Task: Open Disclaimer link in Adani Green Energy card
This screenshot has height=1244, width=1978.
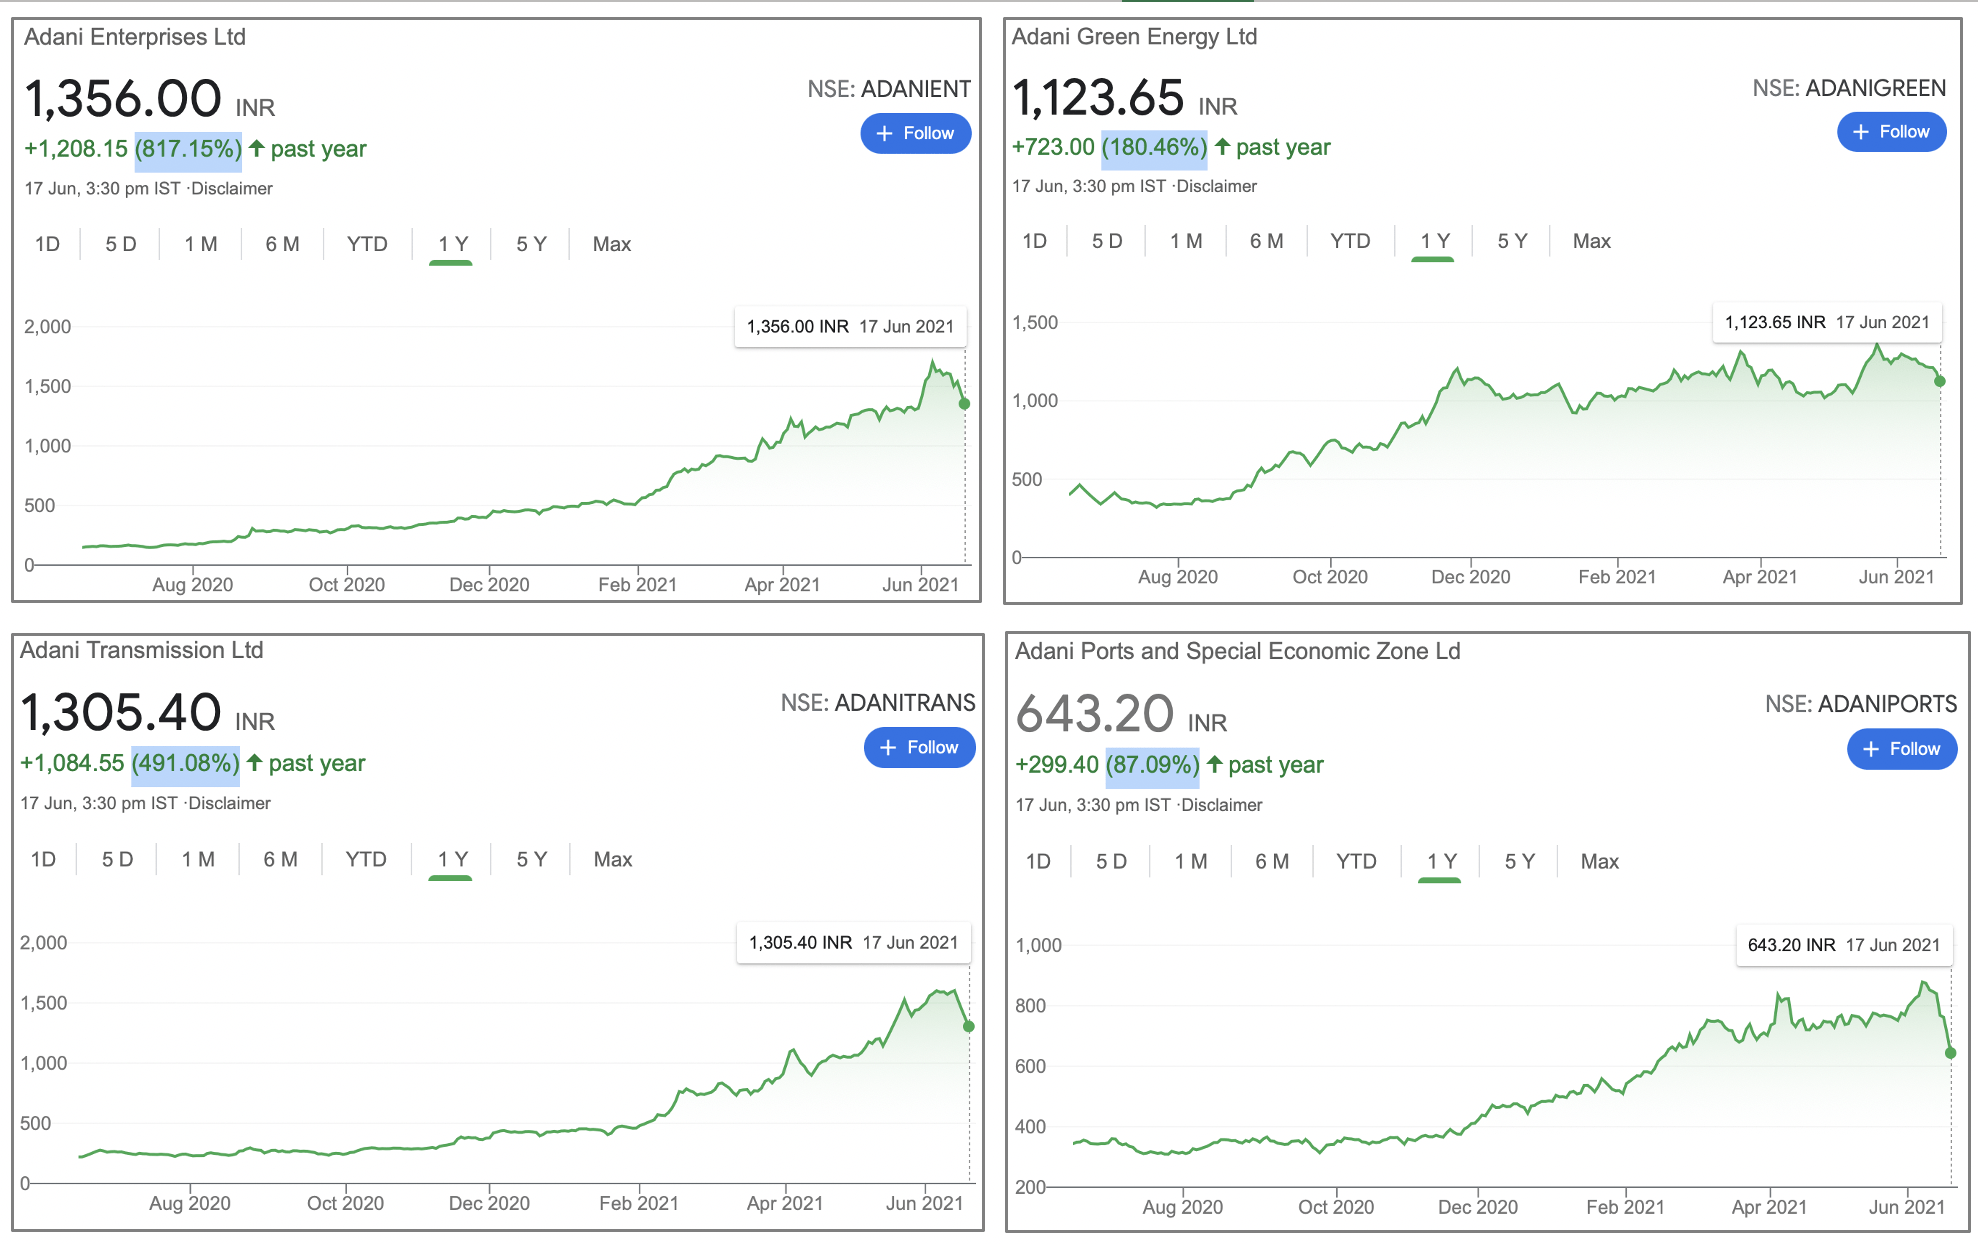Action: 1217,186
